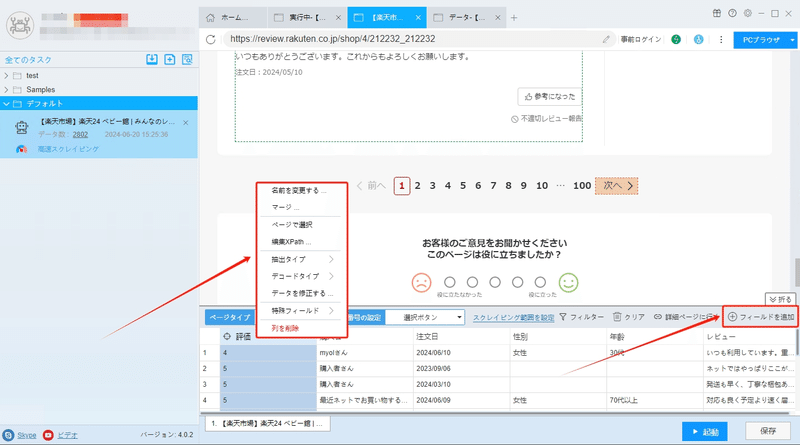The height and width of the screenshot is (445, 800).
Task: Switch to the ホーム tab
Action: 233,18
